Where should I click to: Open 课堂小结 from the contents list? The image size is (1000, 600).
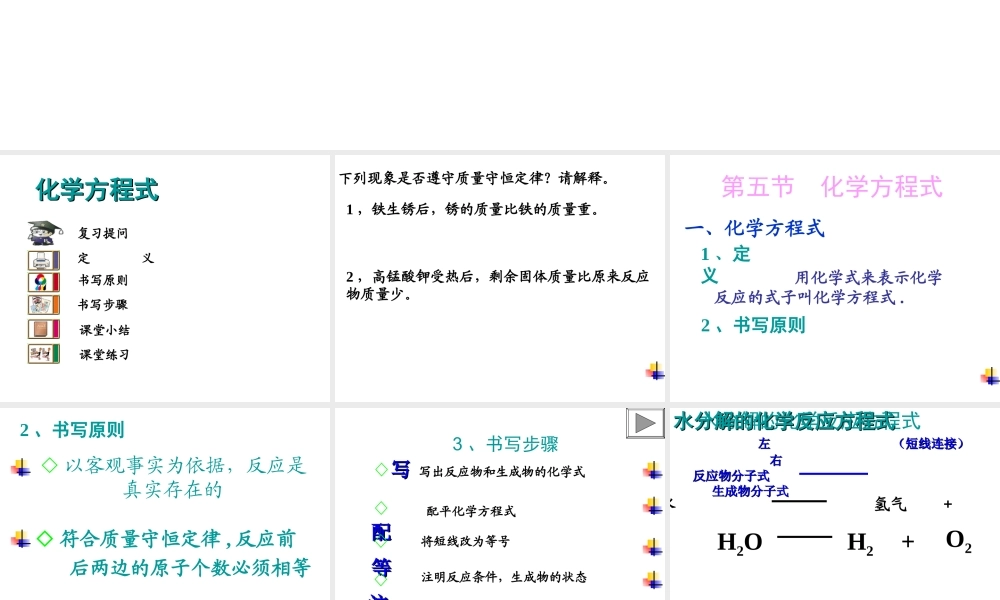[103, 330]
